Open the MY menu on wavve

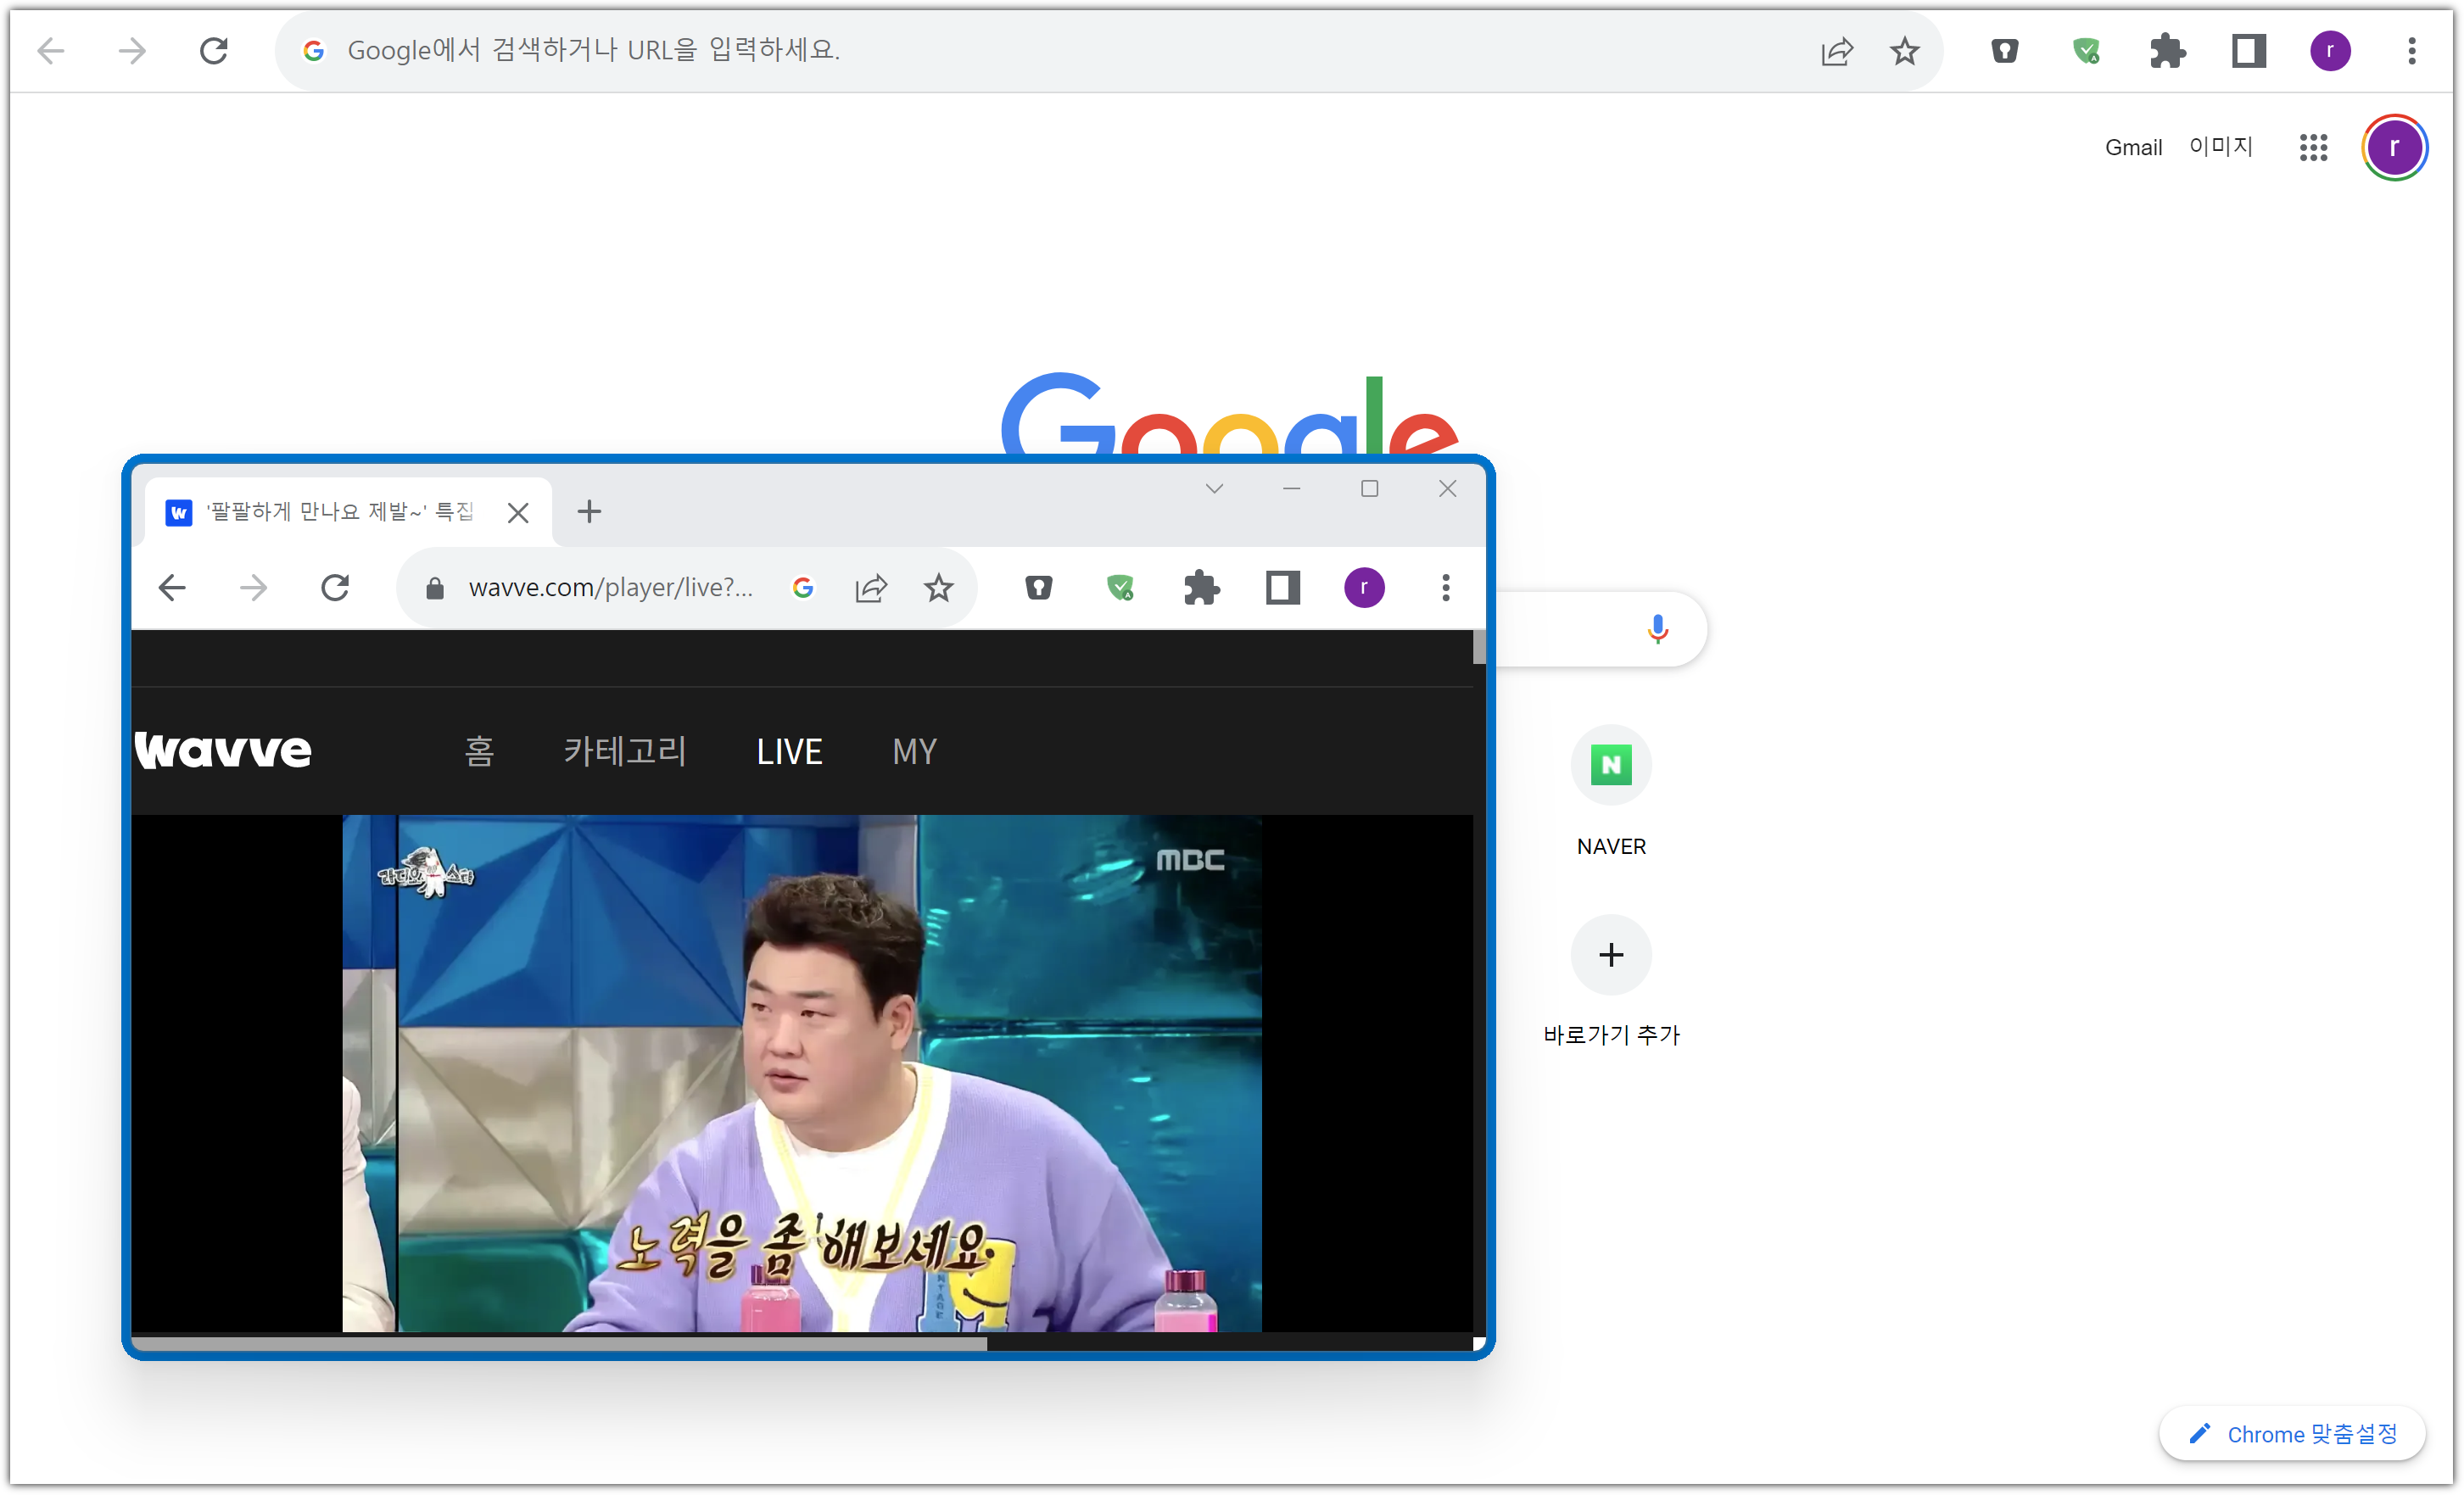coord(914,752)
